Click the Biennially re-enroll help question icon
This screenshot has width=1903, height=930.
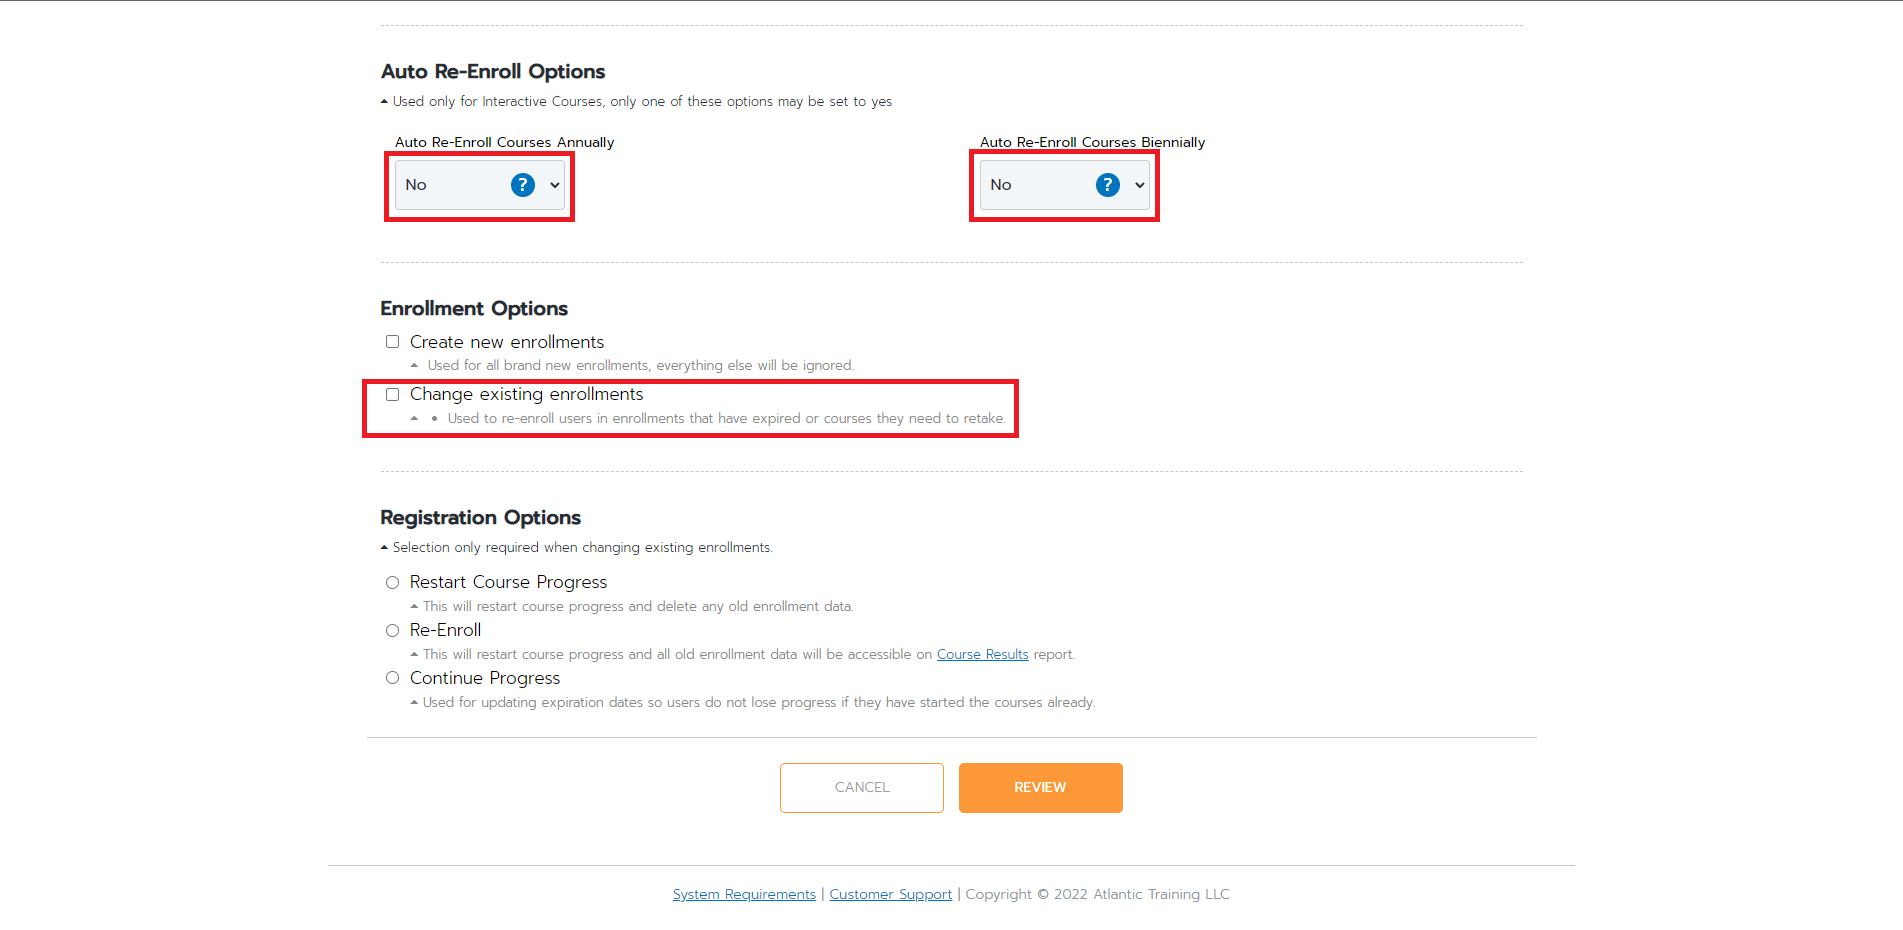coord(1107,185)
